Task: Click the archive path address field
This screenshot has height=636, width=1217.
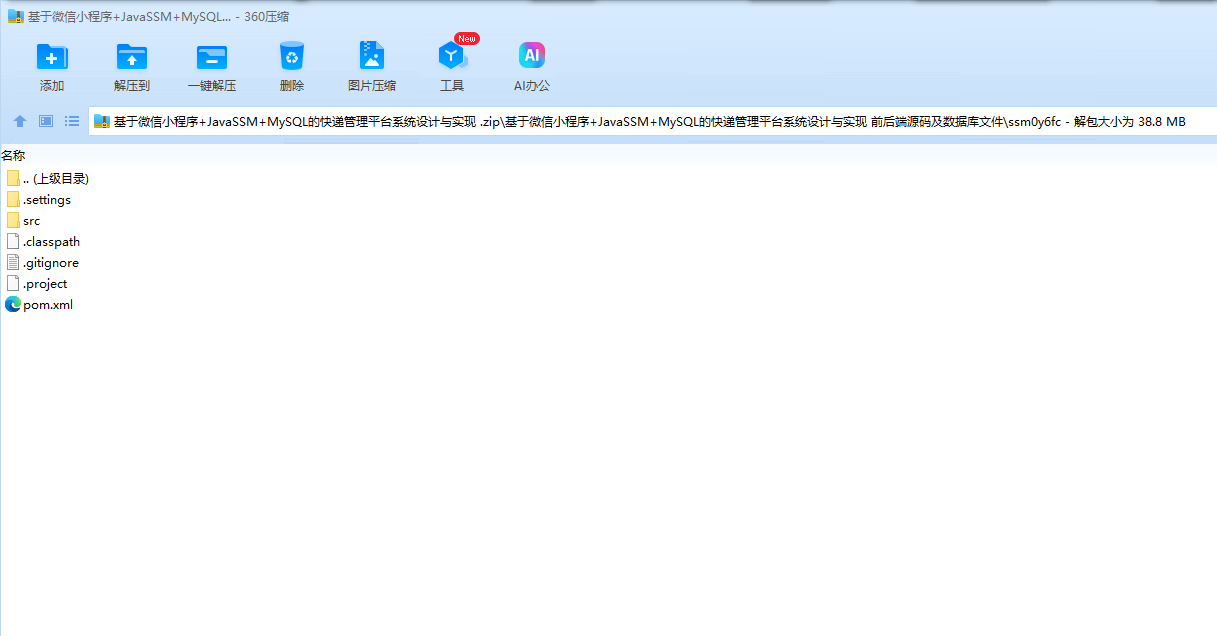Action: 652,122
